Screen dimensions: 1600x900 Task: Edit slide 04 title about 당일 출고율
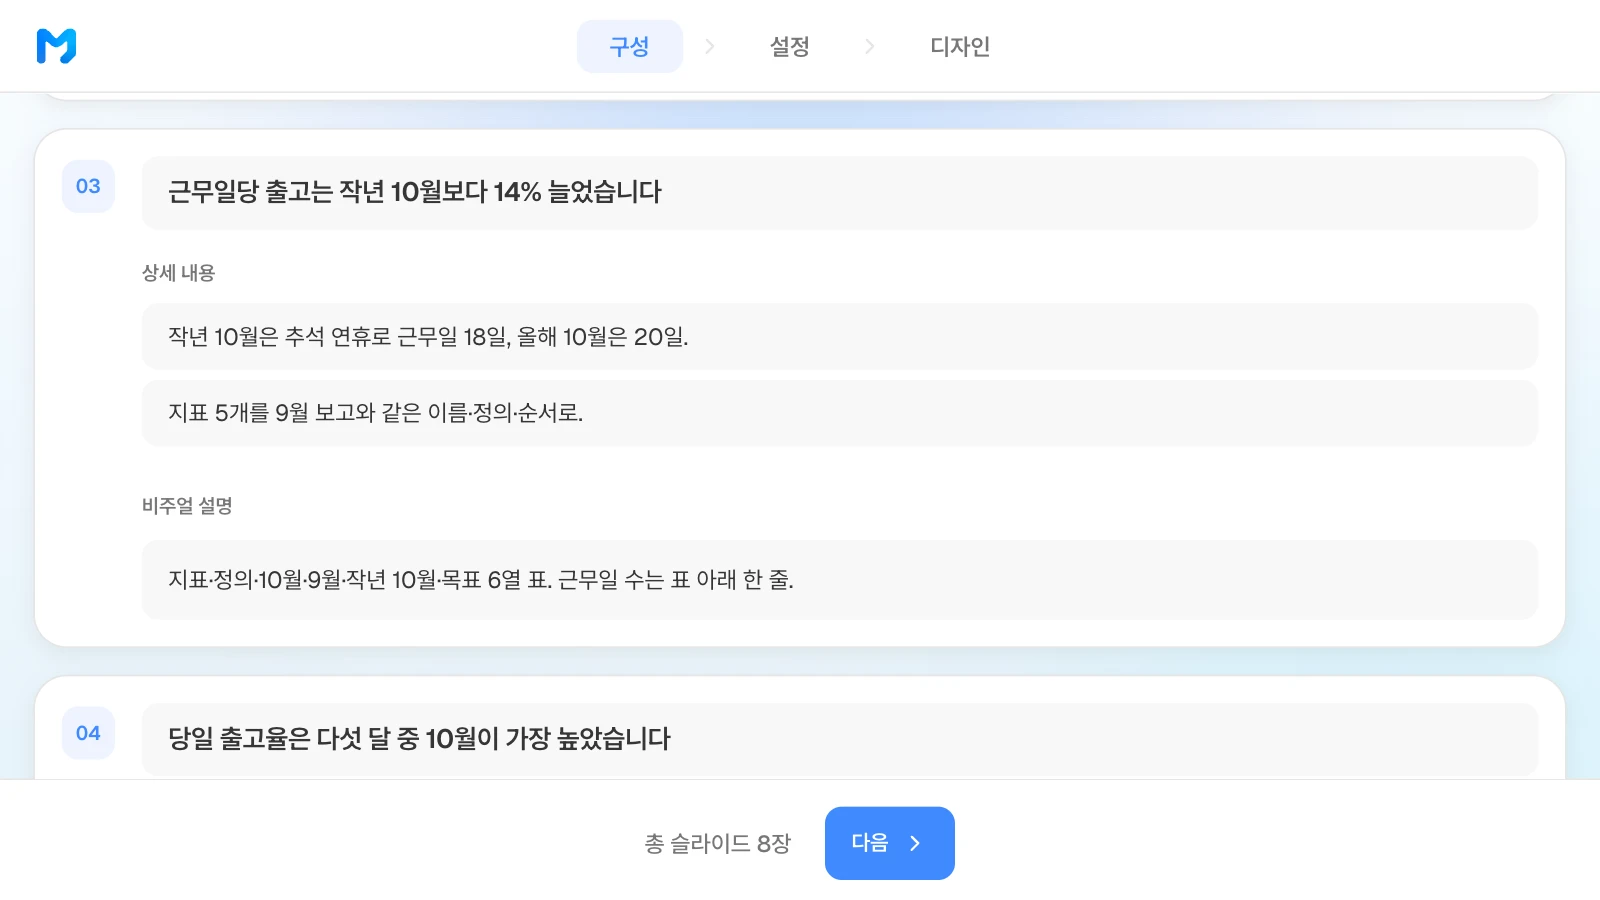click(839, 740)
